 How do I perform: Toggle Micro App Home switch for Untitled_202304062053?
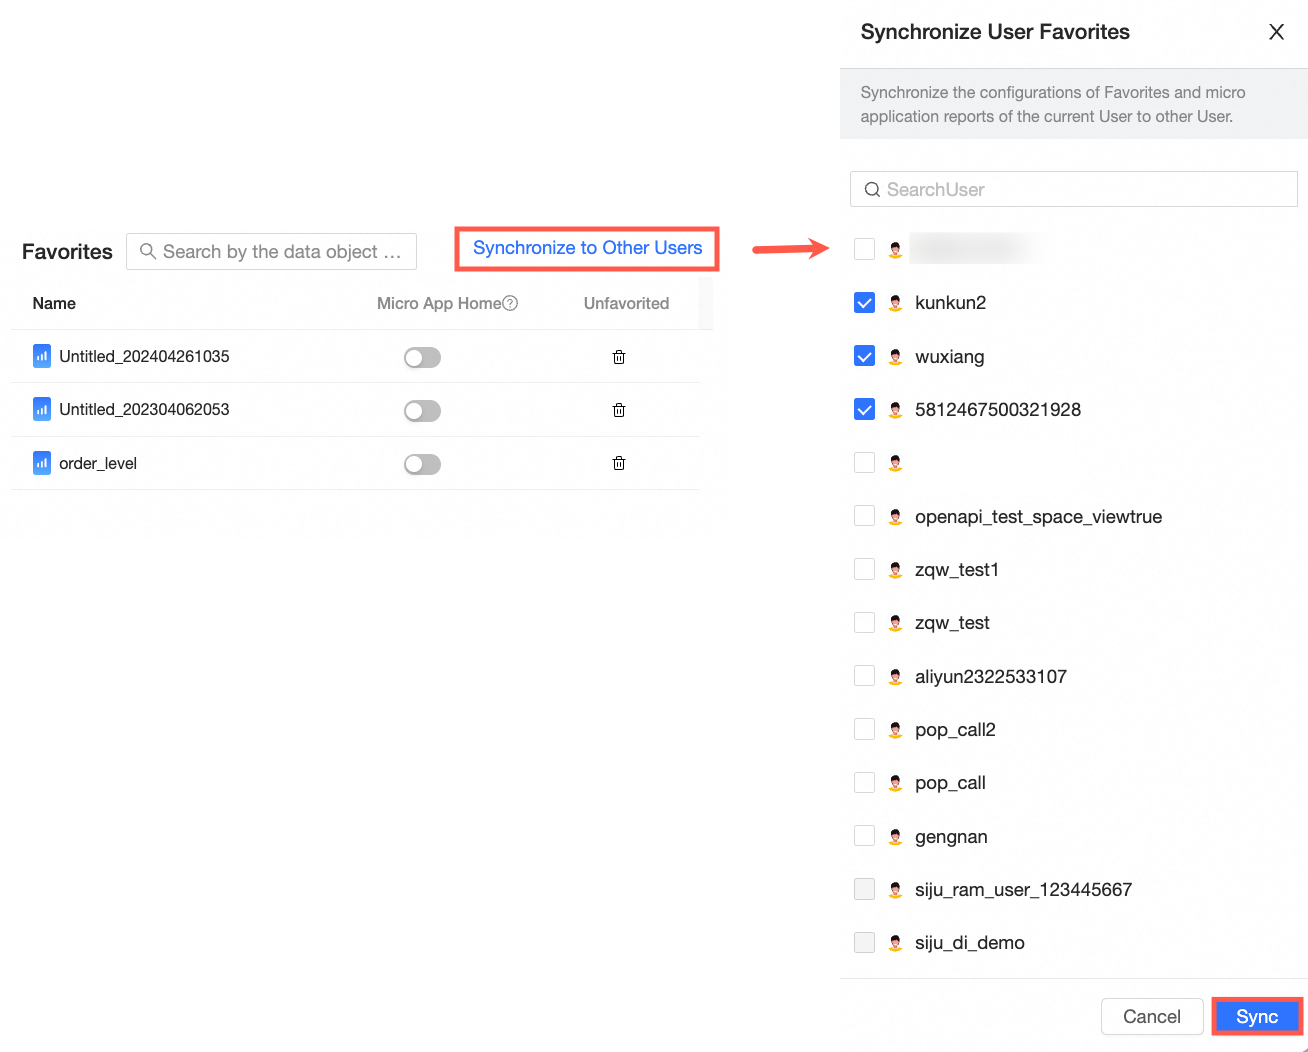(x=422, y=411)
